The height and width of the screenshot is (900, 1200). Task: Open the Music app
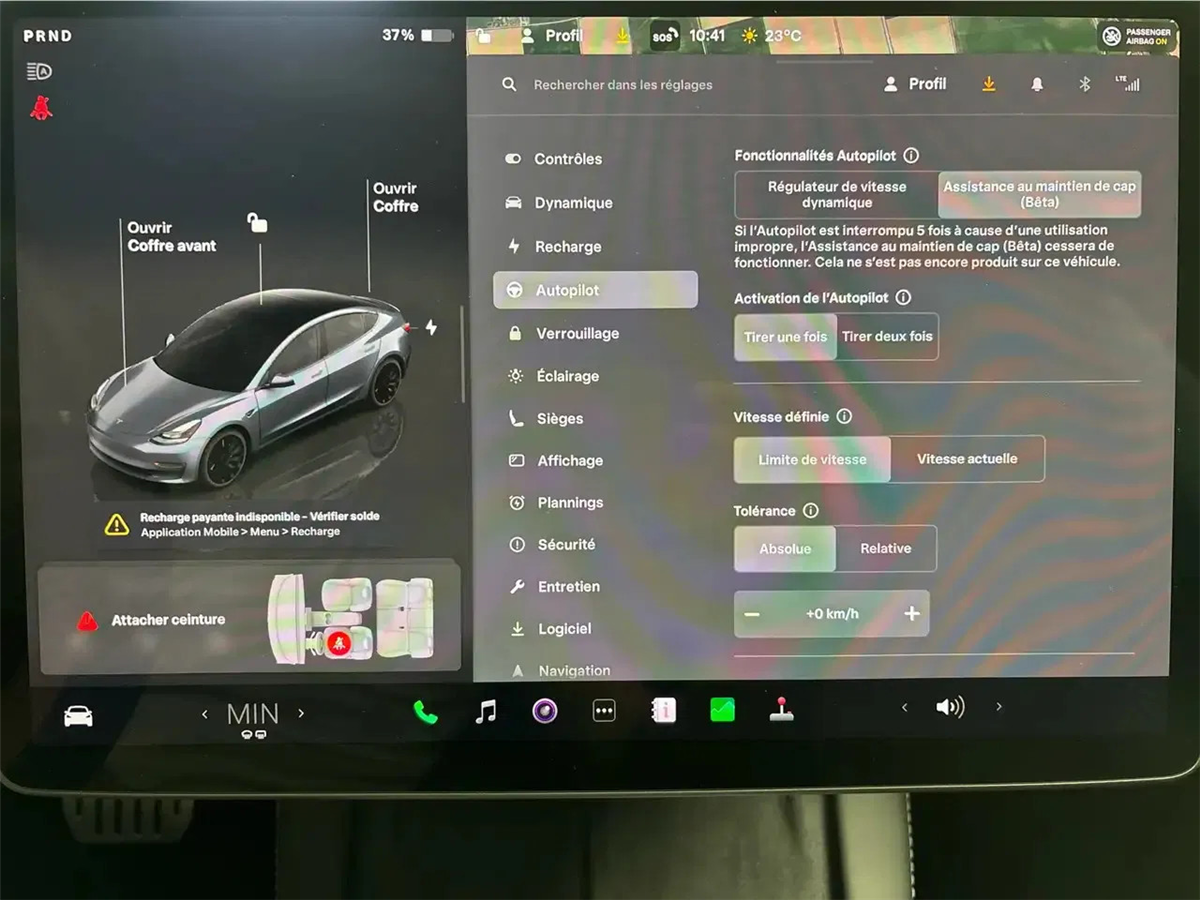[x=486, y=711]
